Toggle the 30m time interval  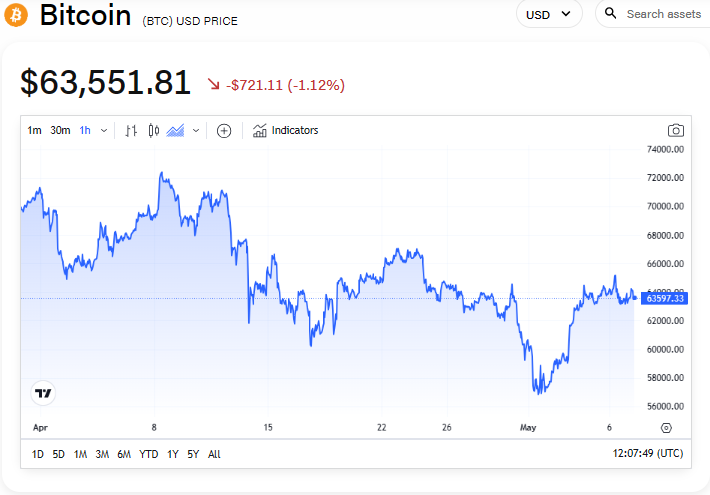tap(60, 130)
